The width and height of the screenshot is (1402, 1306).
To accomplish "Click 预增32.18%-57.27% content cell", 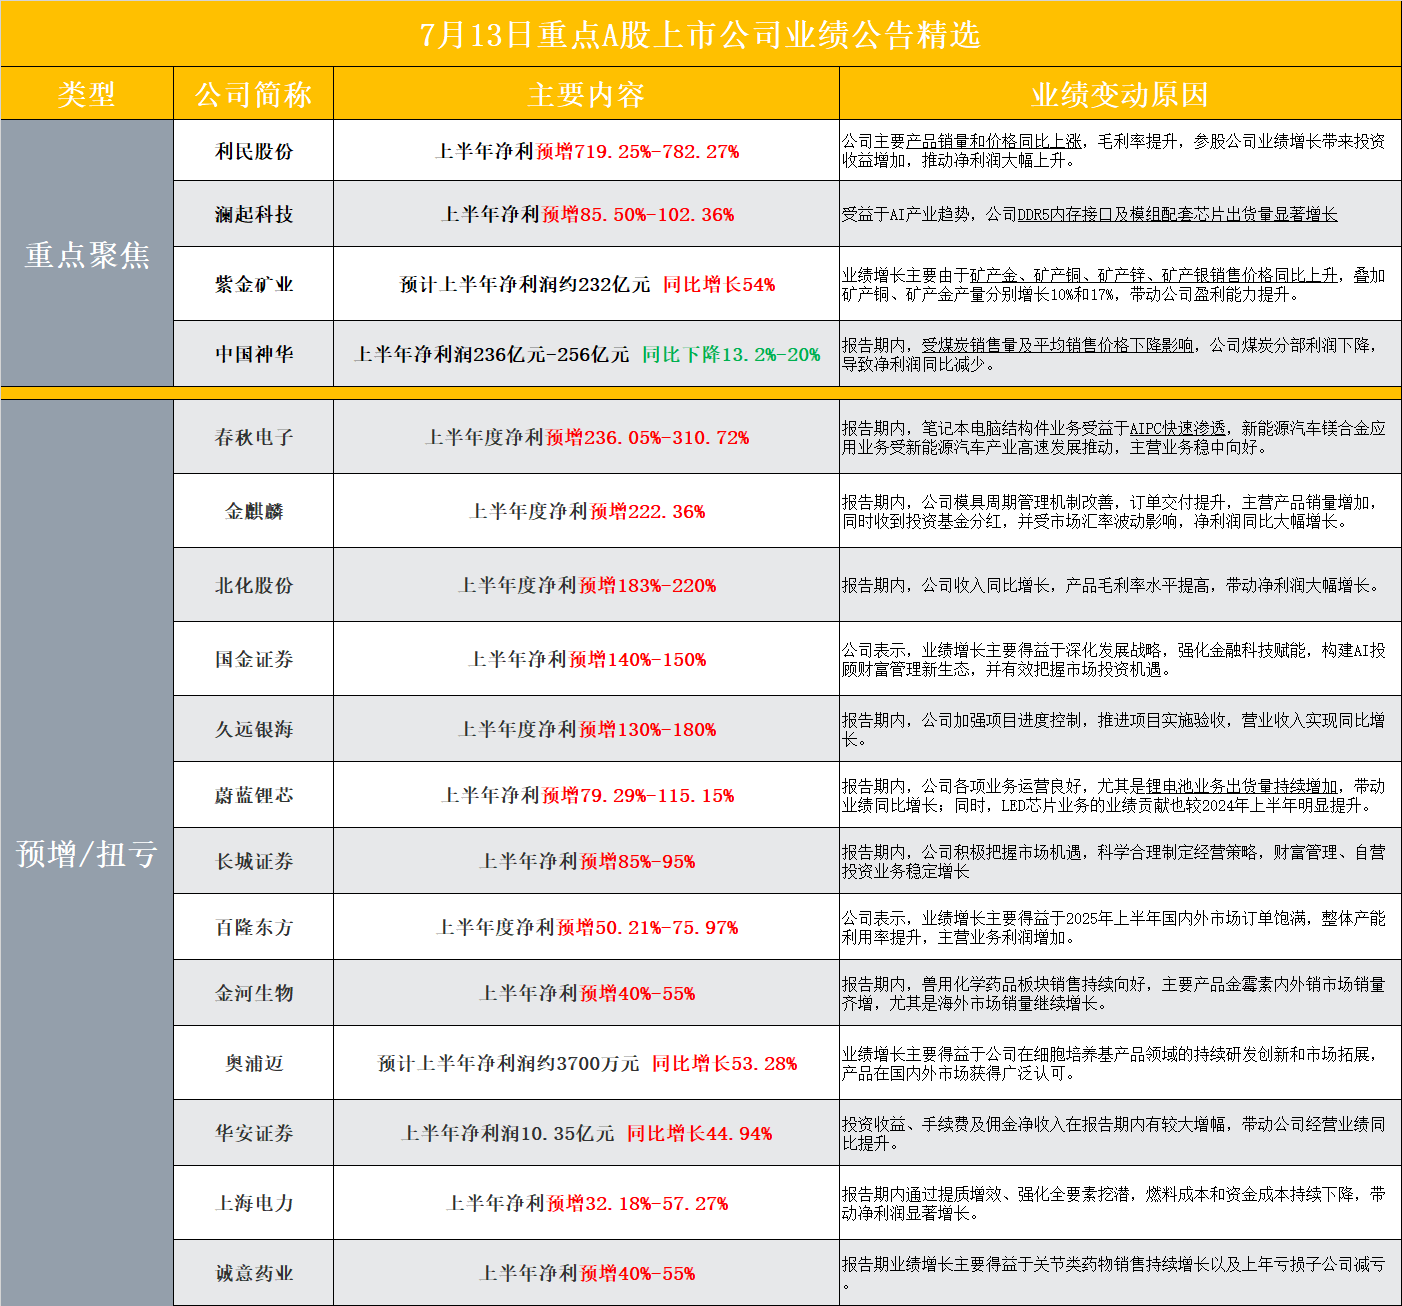I will point(586,1203).
